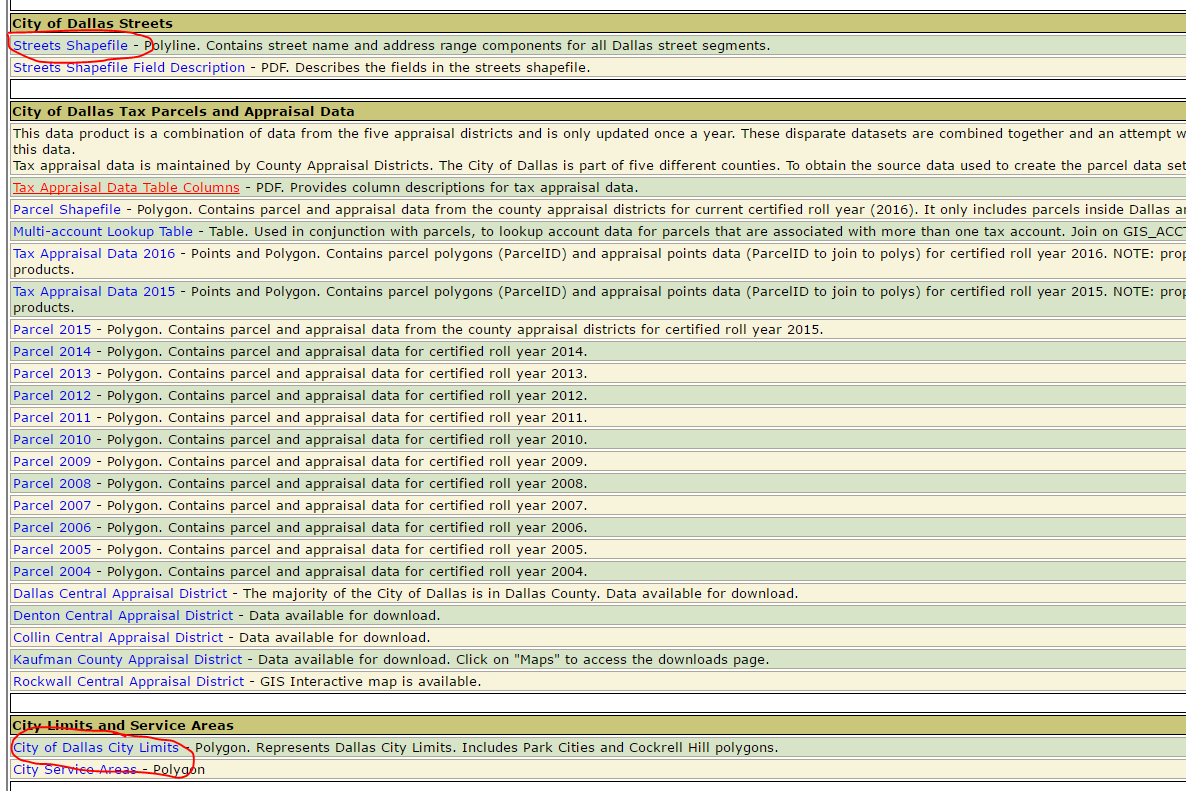This screenshot has height=791, width=1186.
Task: Open Streets Shapefile Field Description PDF
Action: point(129,67)
